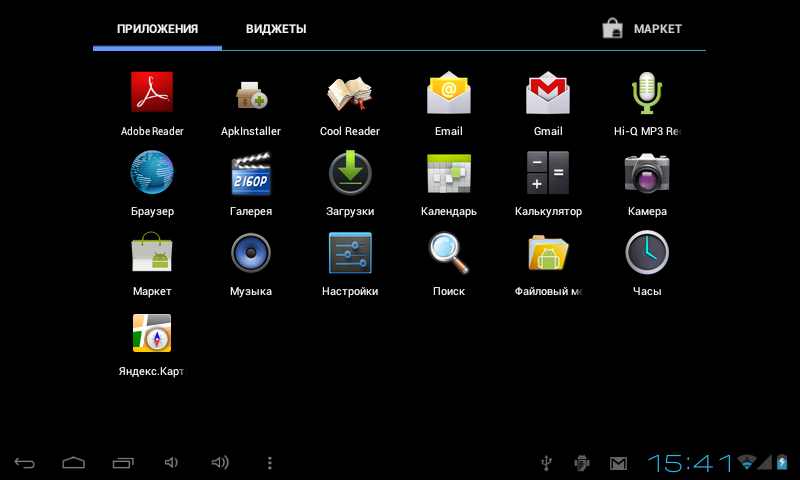This screenshot has width=800, height=480.
Task: Raise volume with the larger speaker button
Action: click(220, 463)
